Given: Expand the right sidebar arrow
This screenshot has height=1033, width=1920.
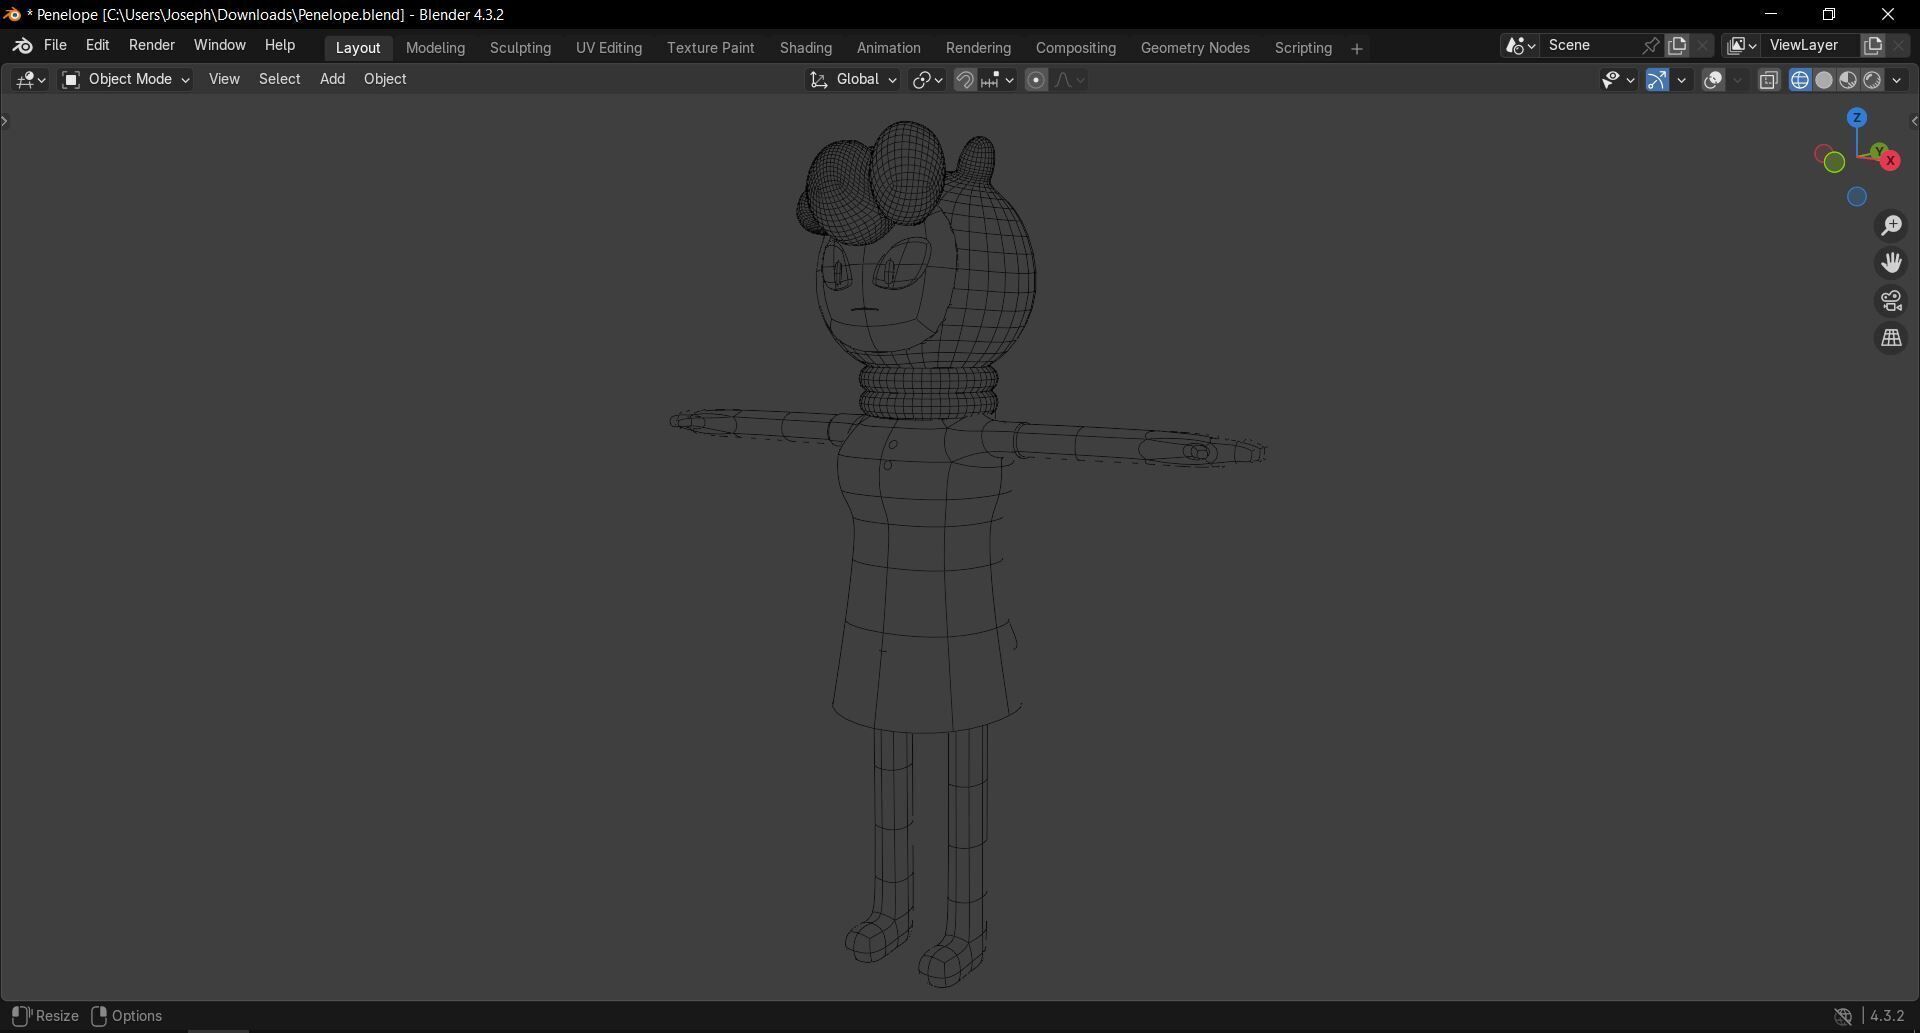Looking at the screenshot, I should point(1914,121).
